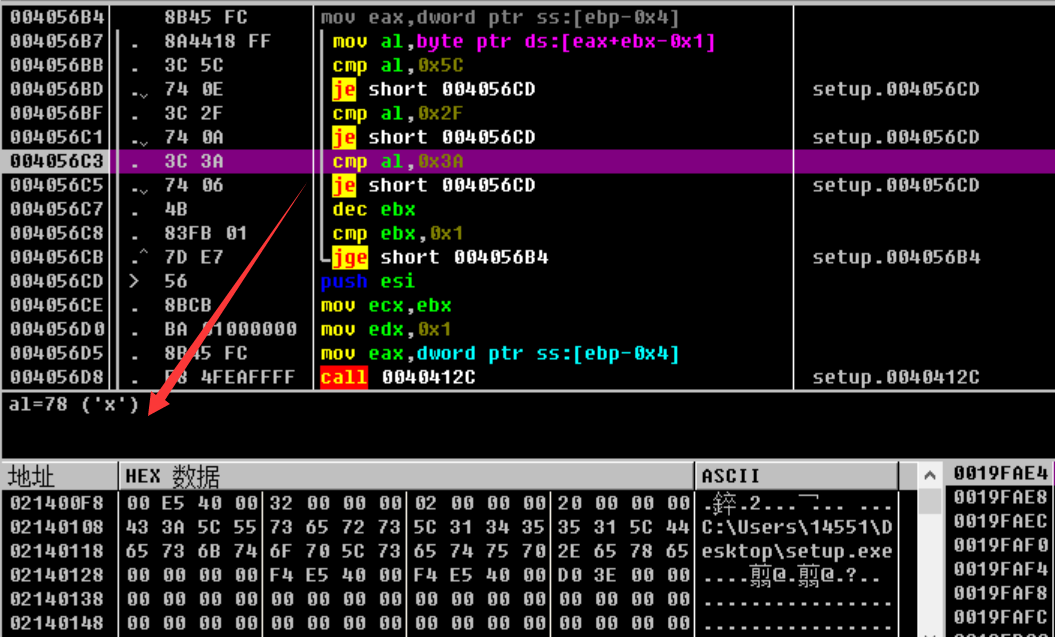Click comment setup.004056CD on row 004056C1
The width and height of the screenshot is (1055, 637).
pyautogui.click(x=896, y=138)
